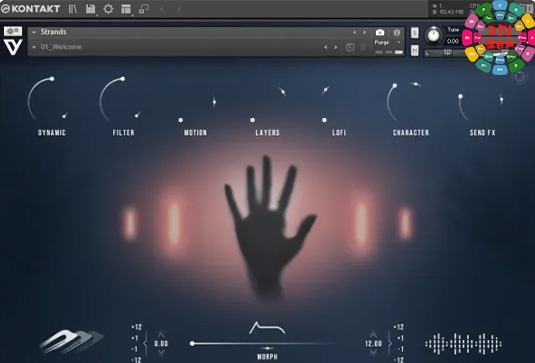Toggle the Mute M button
This screenshot has width=535, height=363.
coord(415,50)
